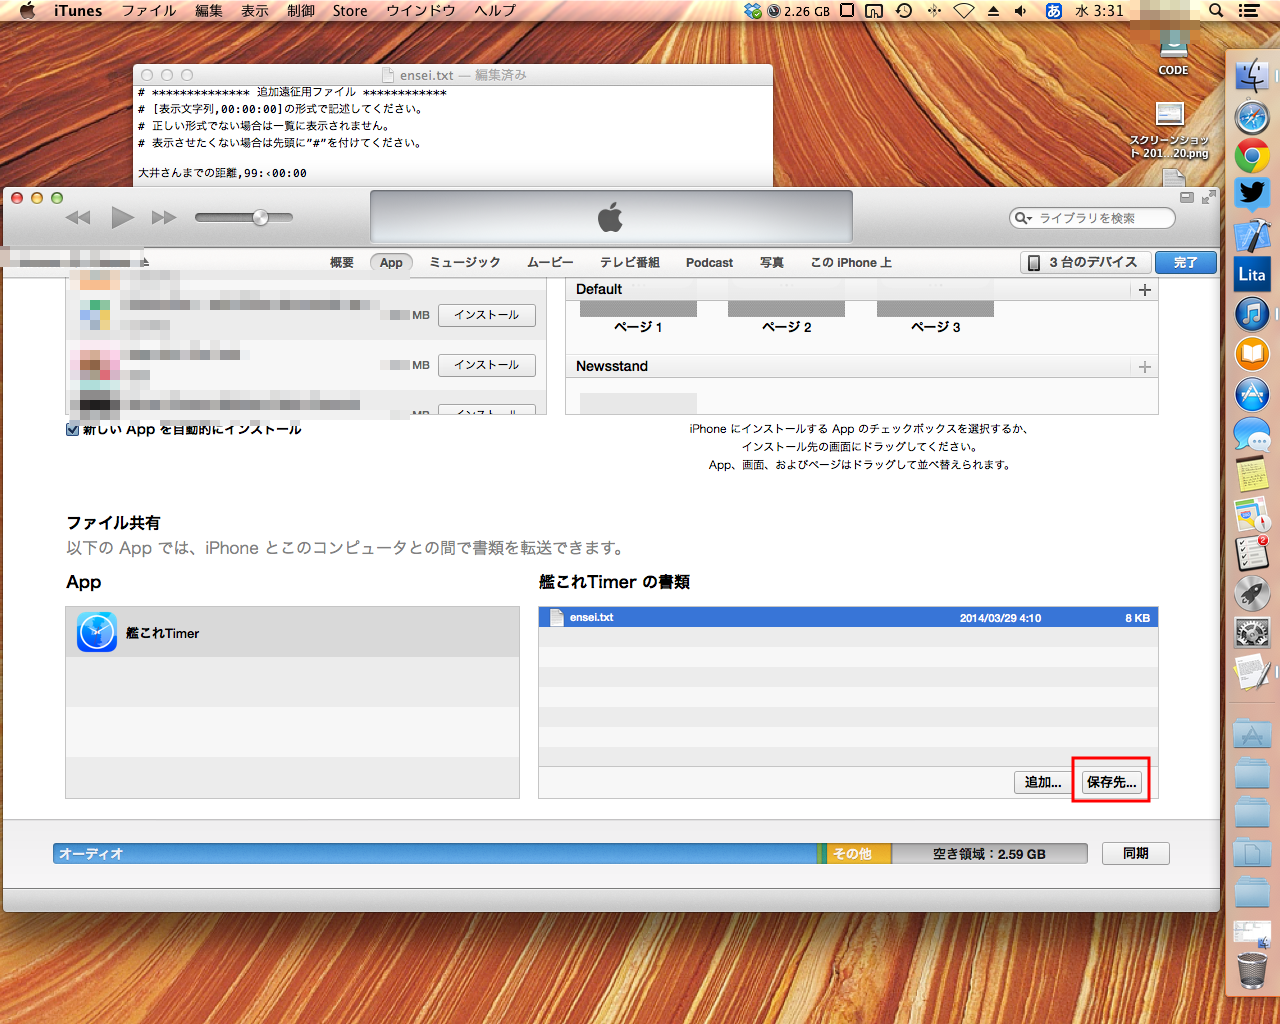Switch to the ミュージック tab
This screenshot has width=1280, height=1024.
pos(465,263)
